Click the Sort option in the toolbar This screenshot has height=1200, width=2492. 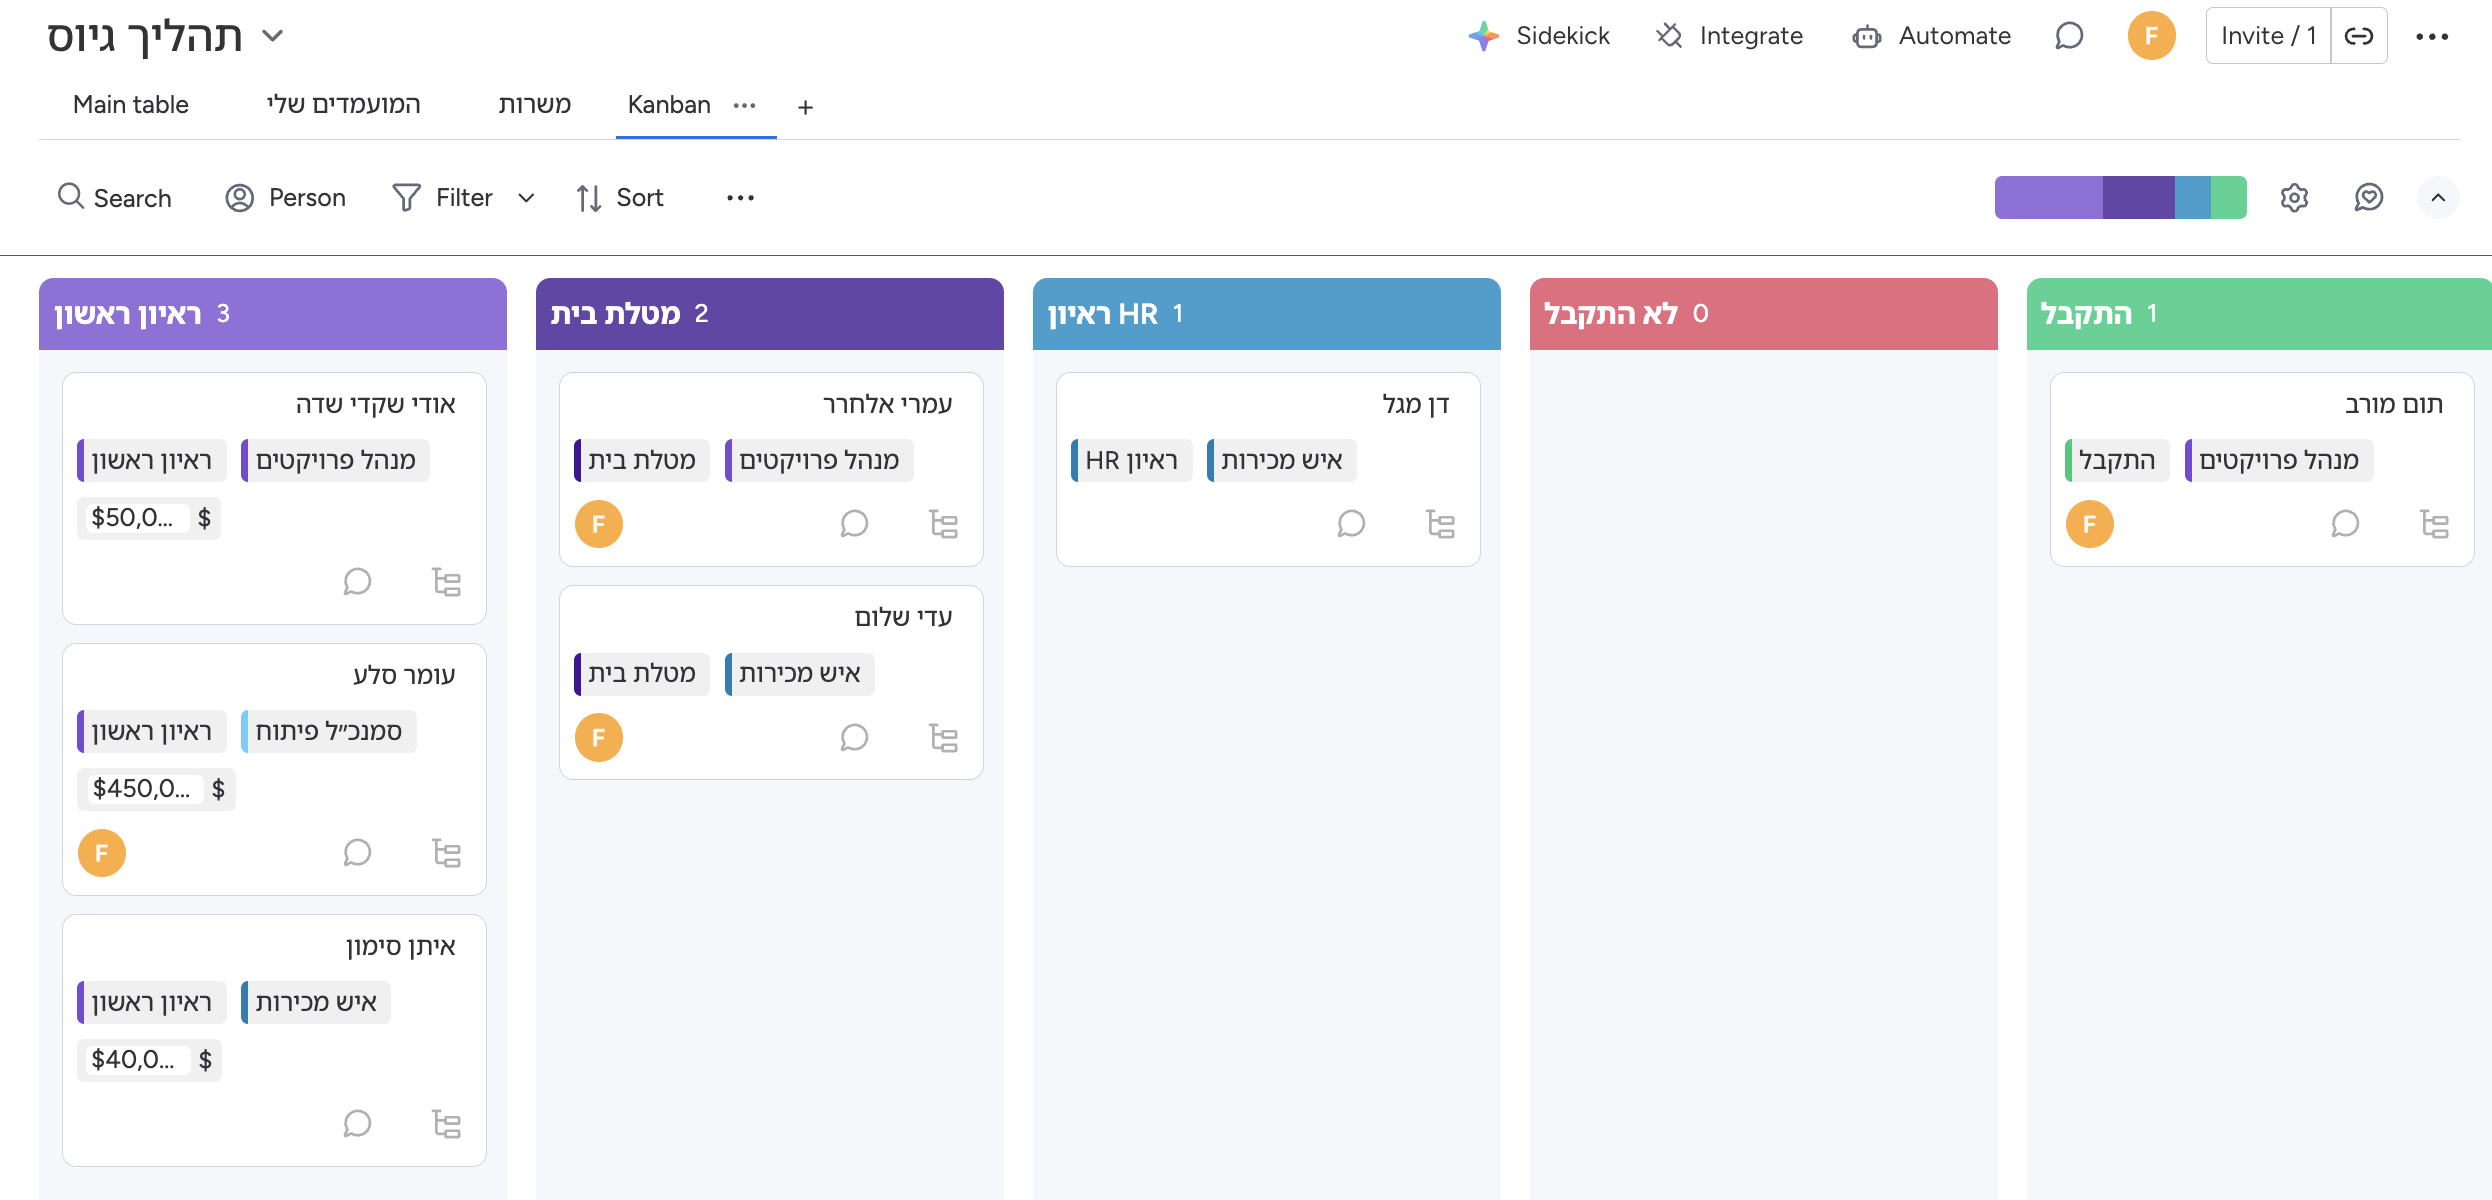pos(618,197)
